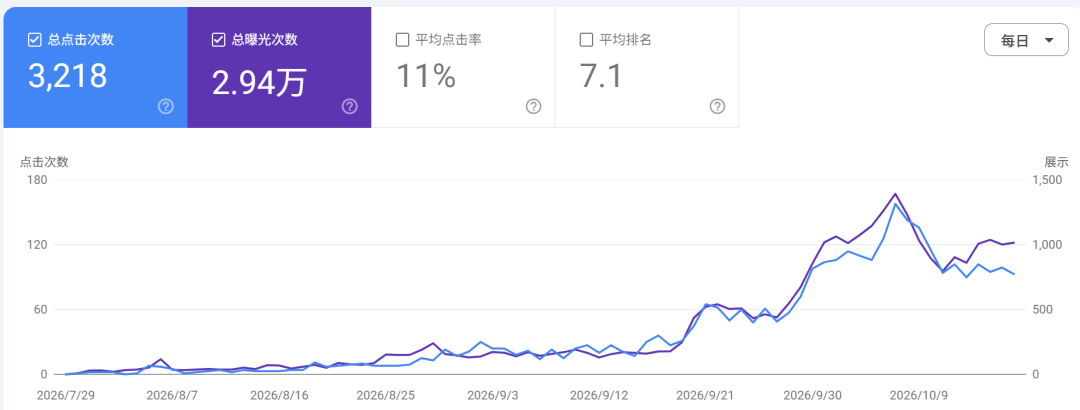Screen dimensions: 1080x410
Task: Open help icon on 总曝光次数 card
Action: (x=349, y=106)
